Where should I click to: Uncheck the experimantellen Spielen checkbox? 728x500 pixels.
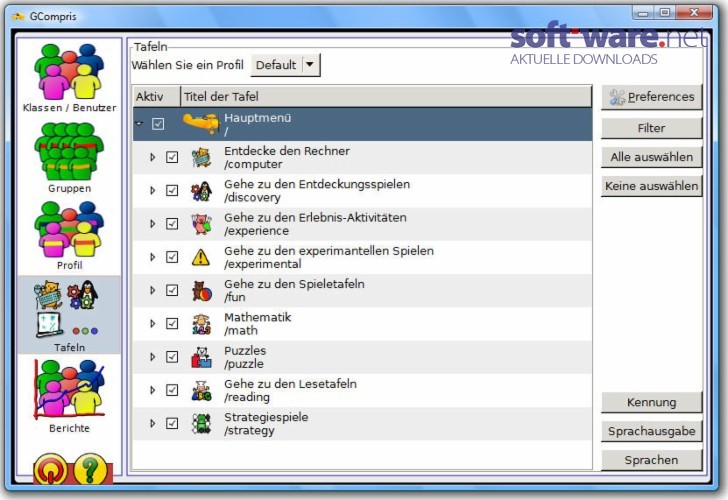(x=172, y=257)
